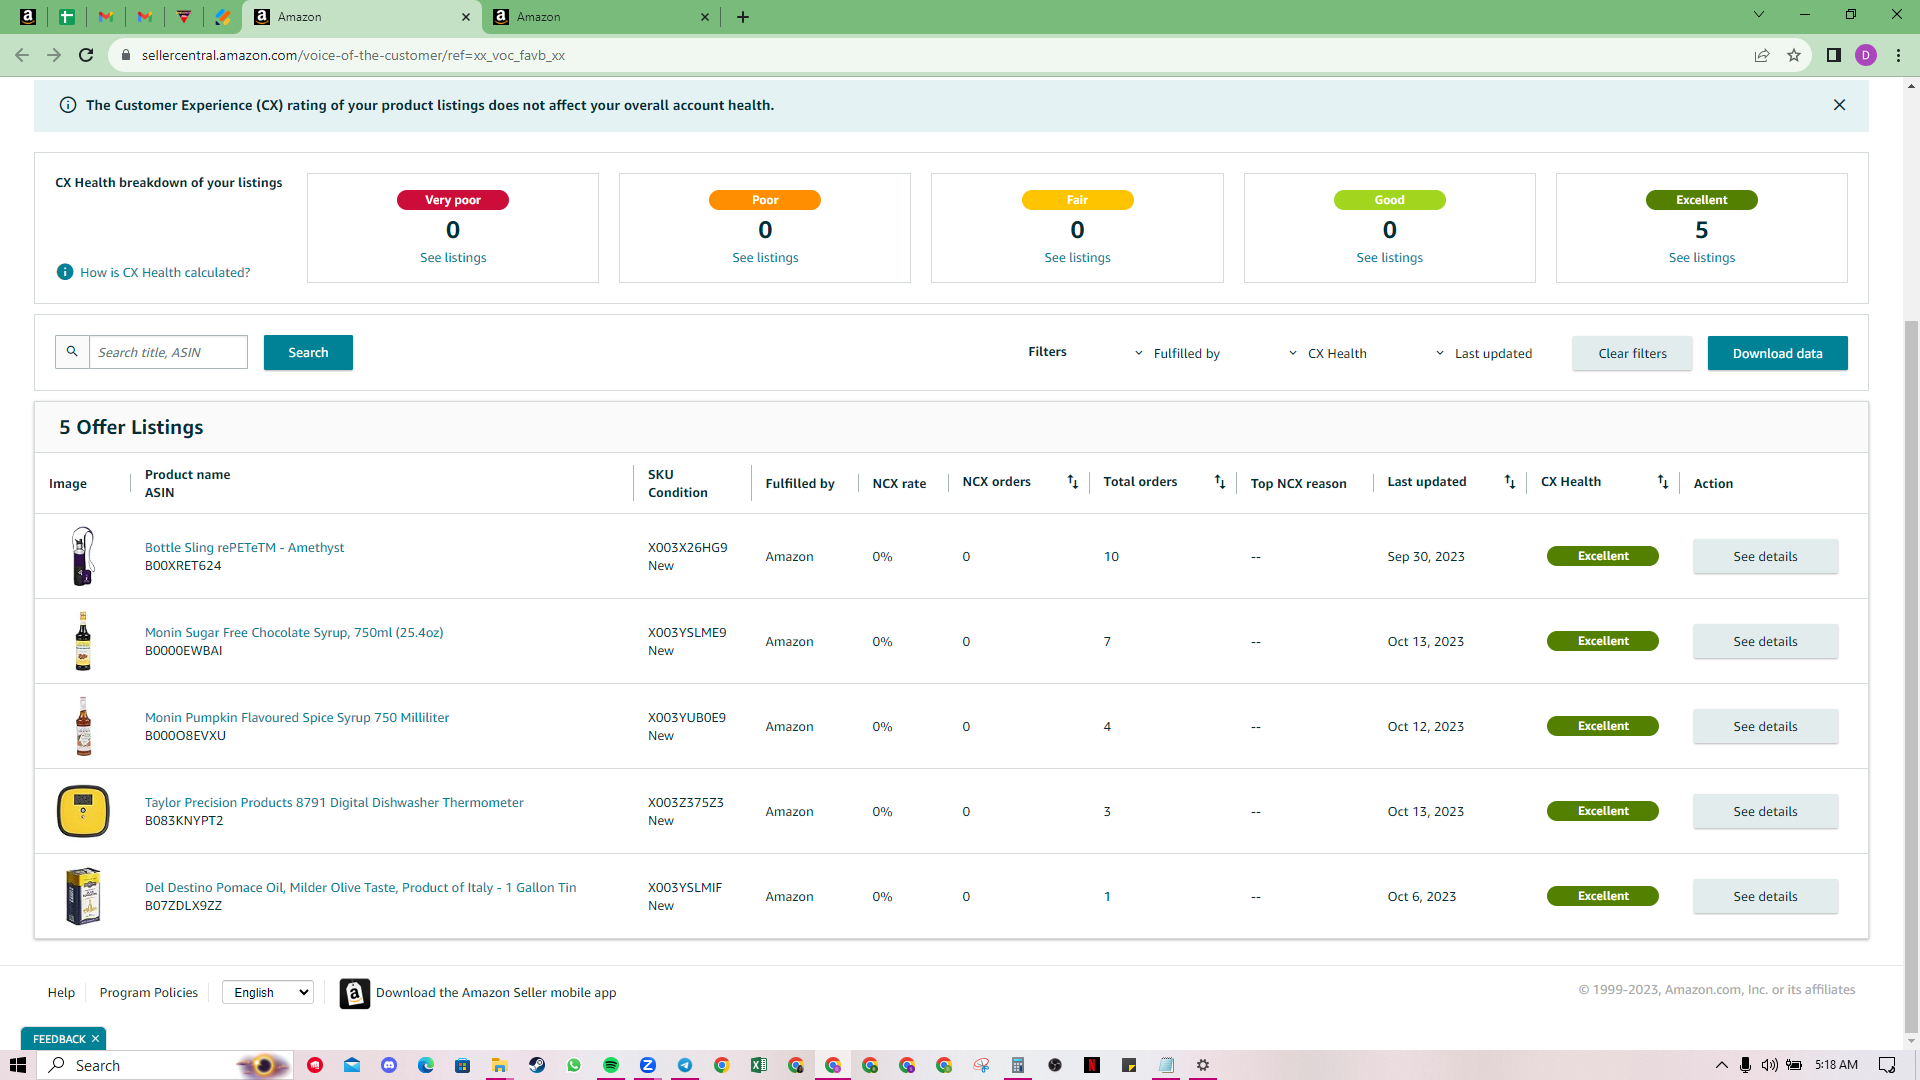Click Download data
Viewport: 1920px width, 1080px height.
click(x=1777, y=353)
